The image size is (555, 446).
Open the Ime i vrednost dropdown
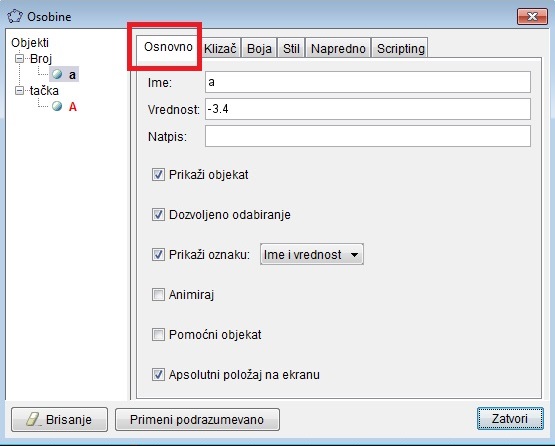[311, 255]
